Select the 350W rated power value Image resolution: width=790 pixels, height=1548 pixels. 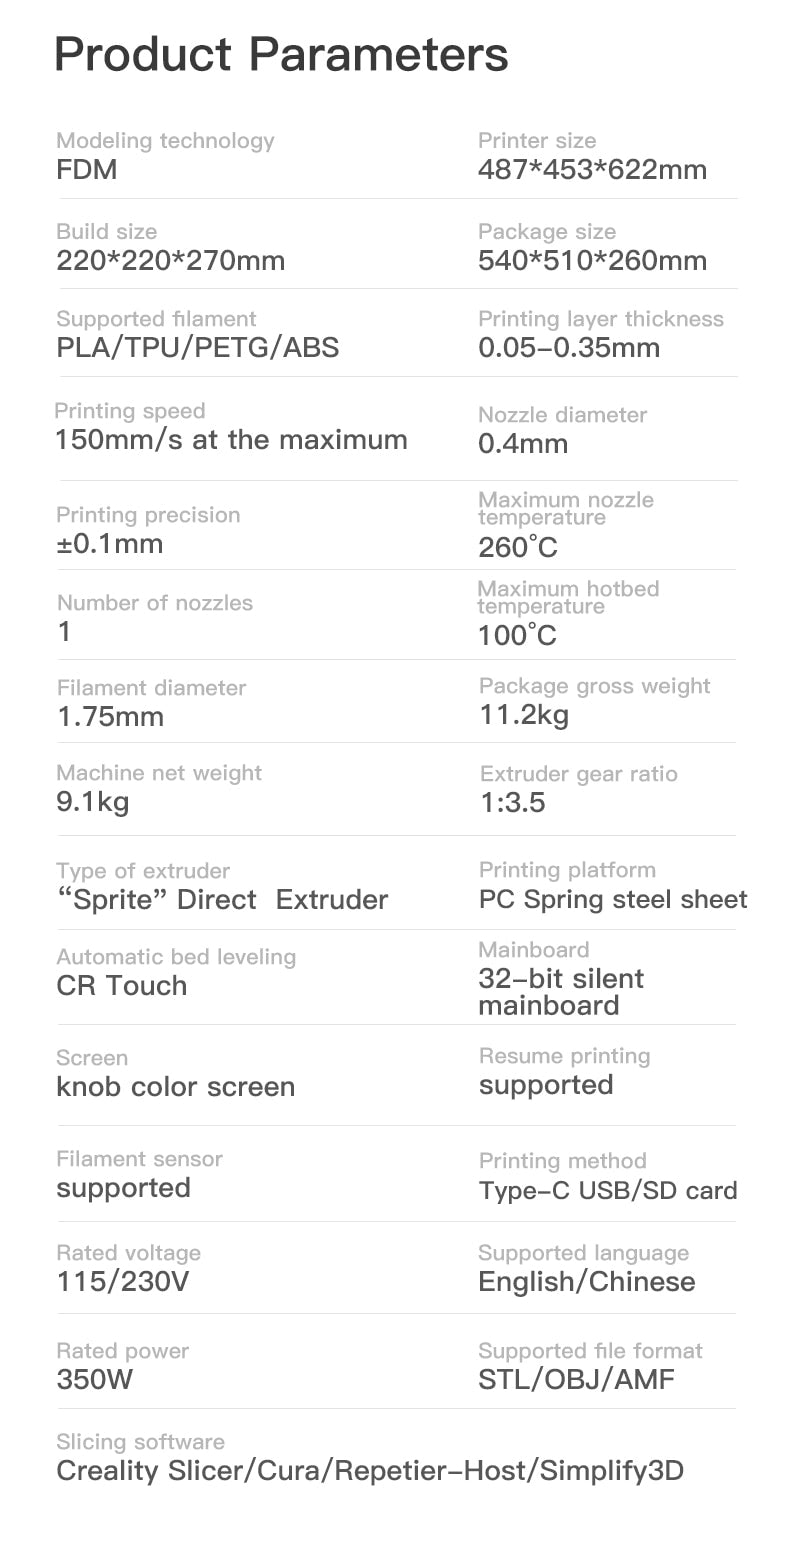(95, 1380)
